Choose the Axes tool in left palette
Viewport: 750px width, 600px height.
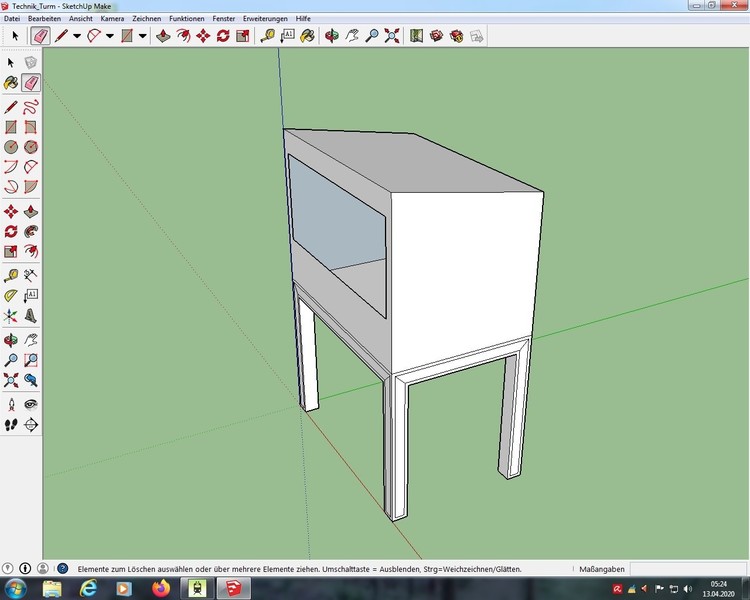click(x=11, y=316)
